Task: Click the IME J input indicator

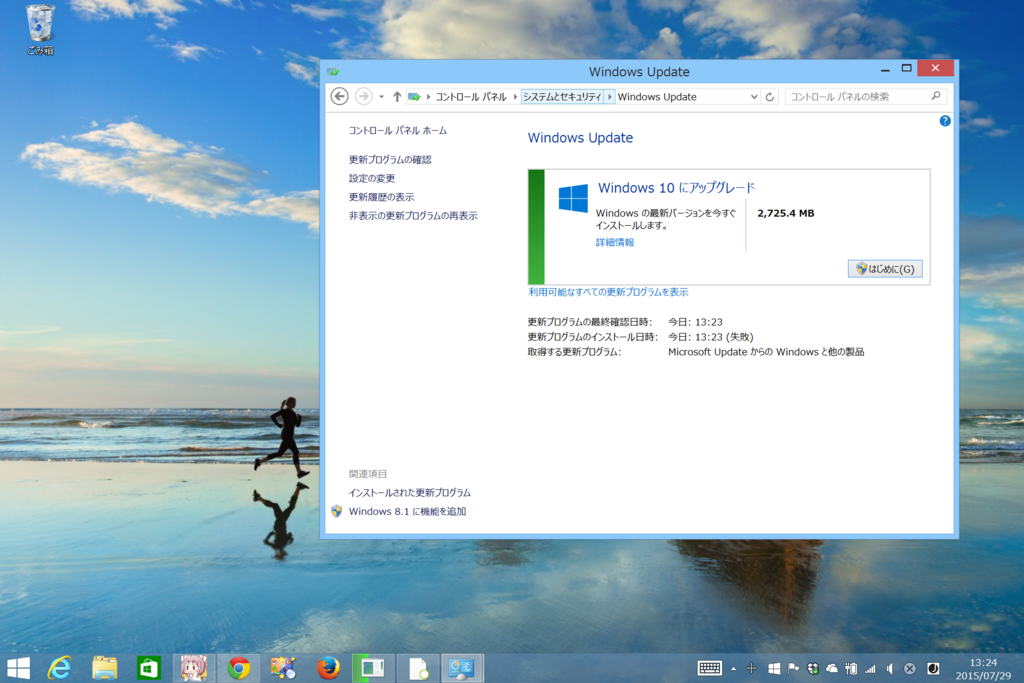Action: tap(933, 668)
